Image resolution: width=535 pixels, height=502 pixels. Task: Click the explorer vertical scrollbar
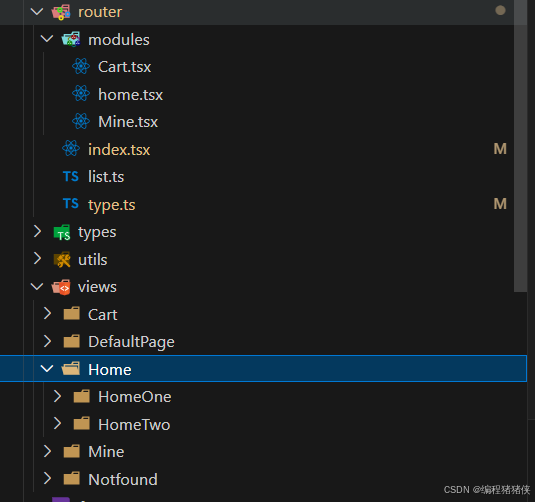pos(520,146)
